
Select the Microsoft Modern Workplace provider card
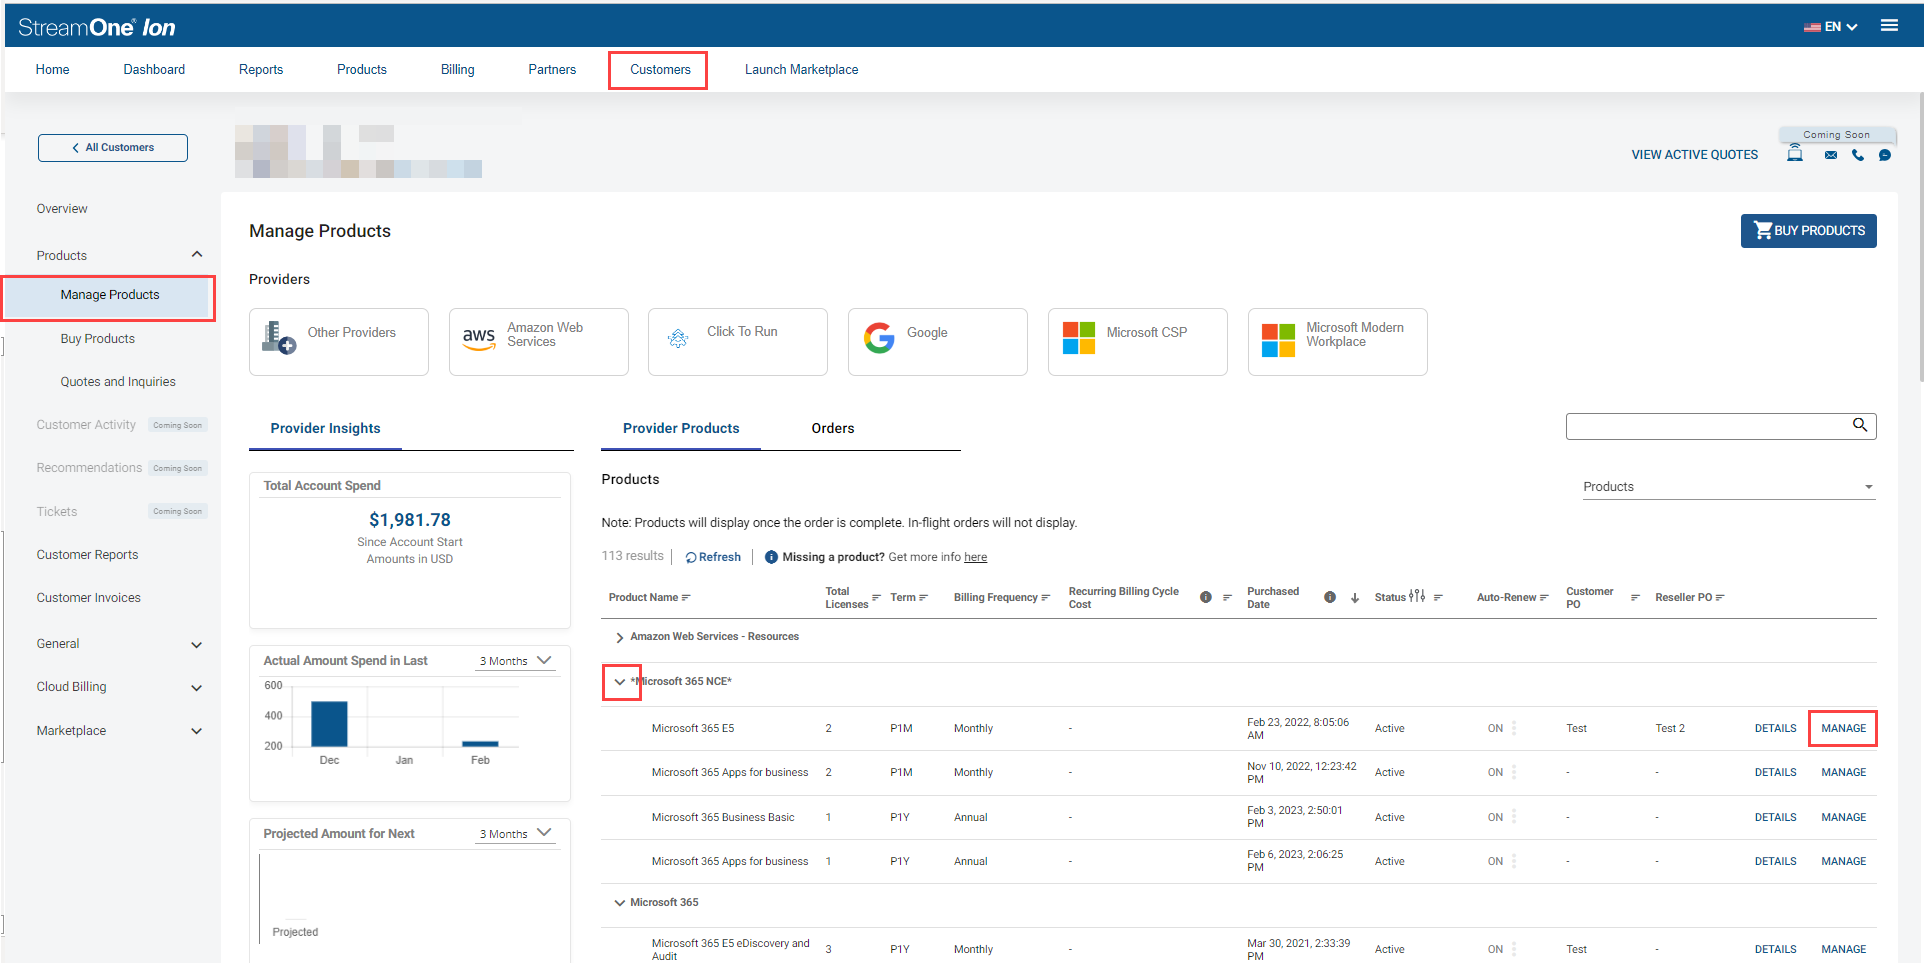point(1337,342)
